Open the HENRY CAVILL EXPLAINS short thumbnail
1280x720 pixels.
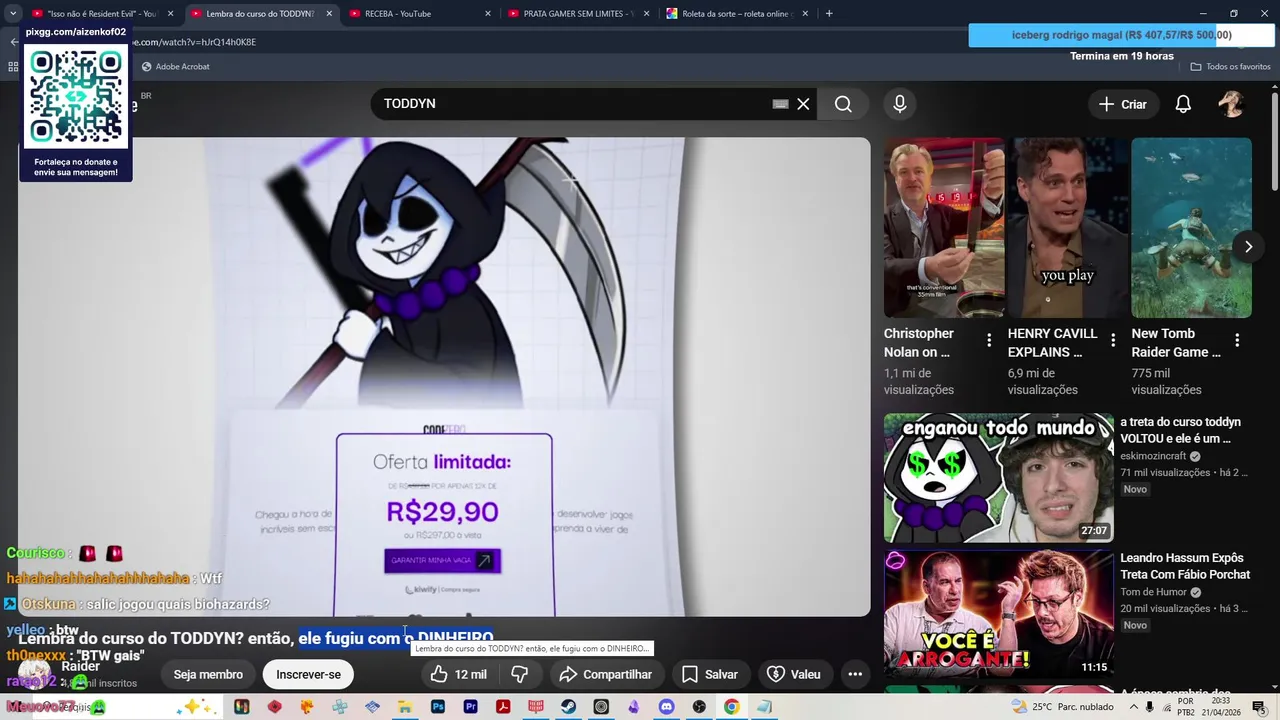coord(1068,228)
